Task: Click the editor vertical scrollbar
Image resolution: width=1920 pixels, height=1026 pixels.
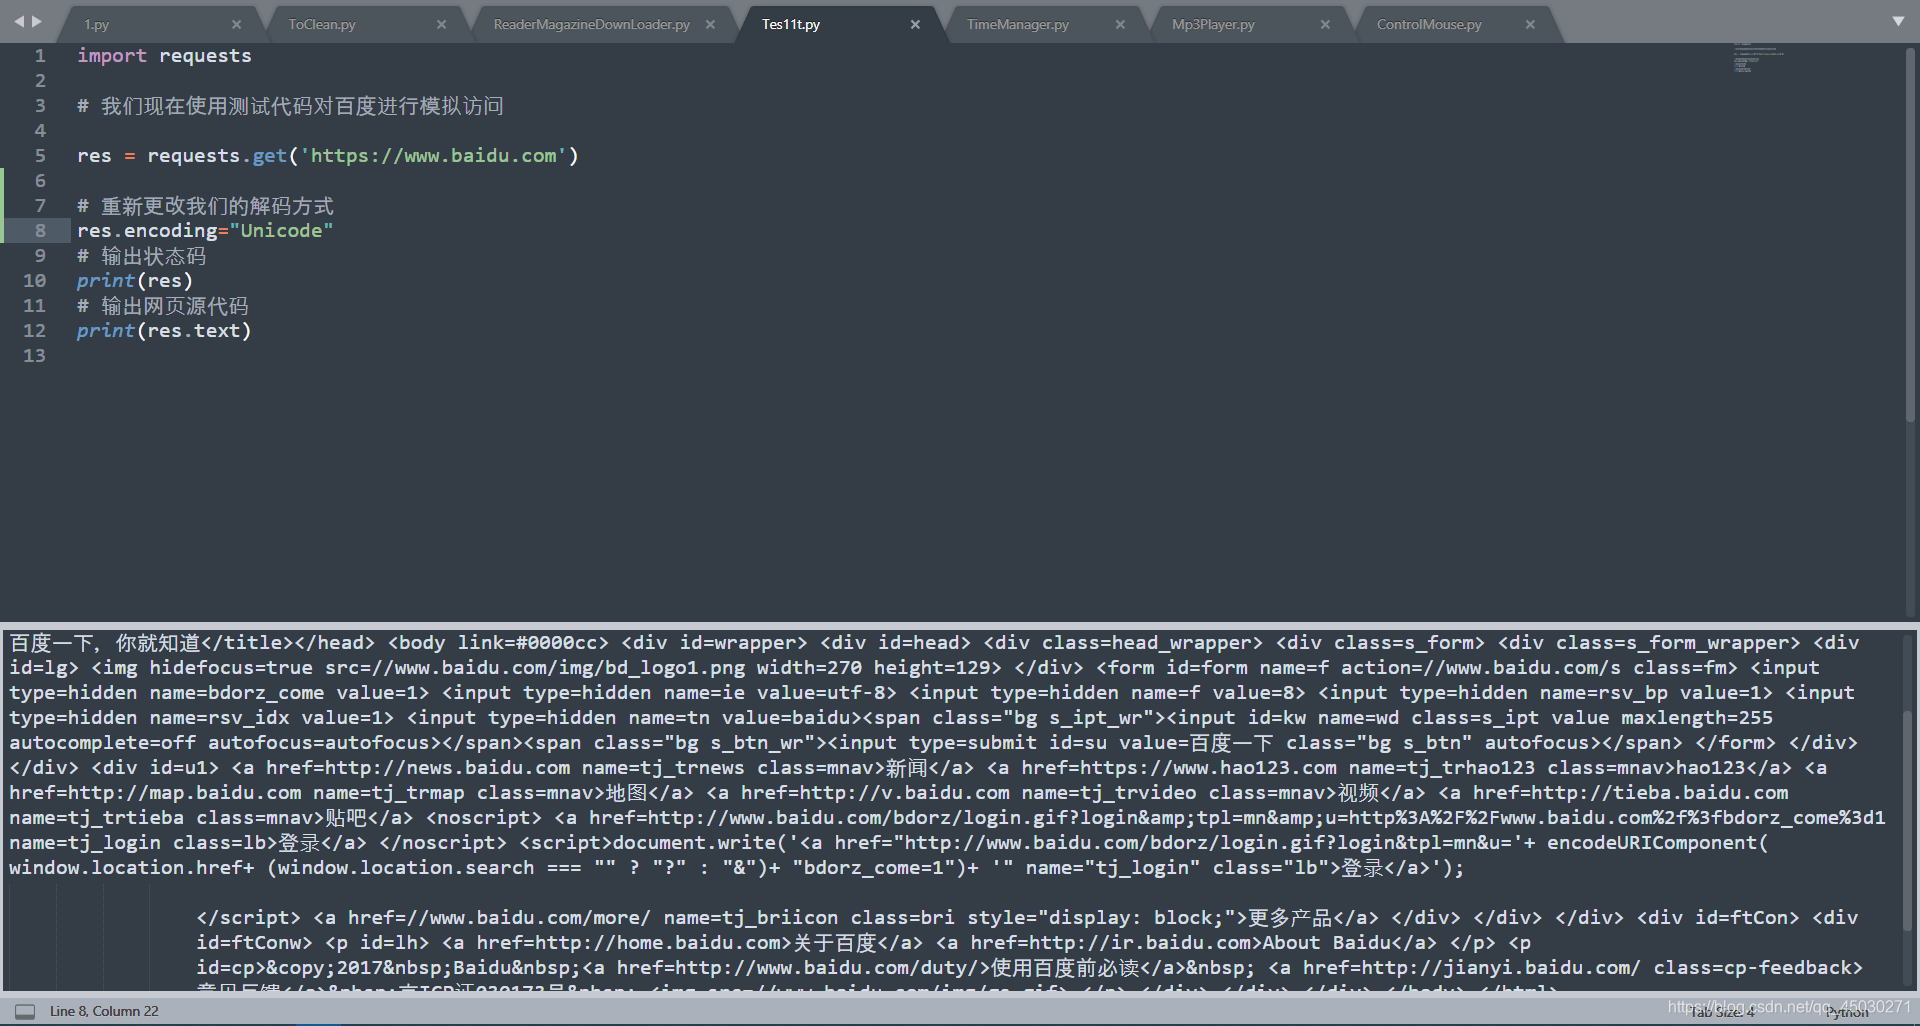Action: [1911, 235]
